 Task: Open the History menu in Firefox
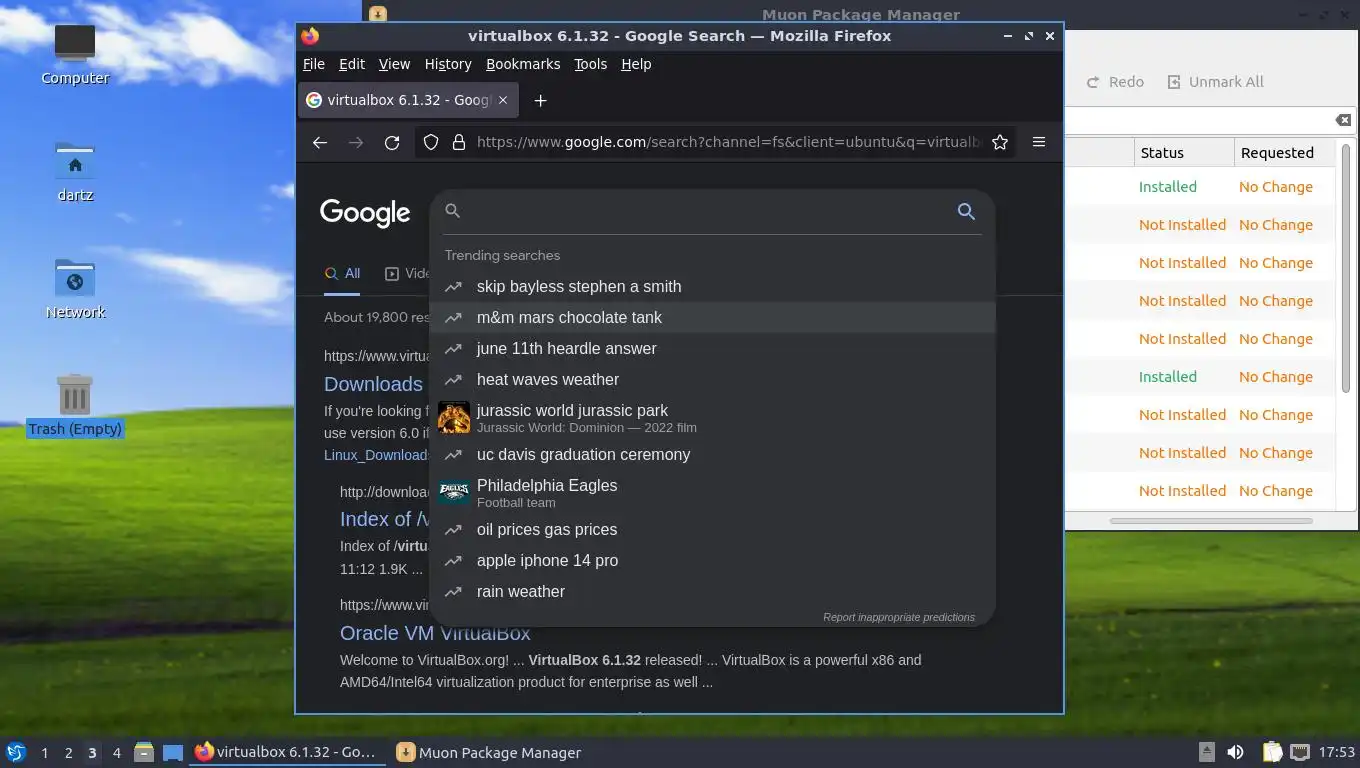448,64
